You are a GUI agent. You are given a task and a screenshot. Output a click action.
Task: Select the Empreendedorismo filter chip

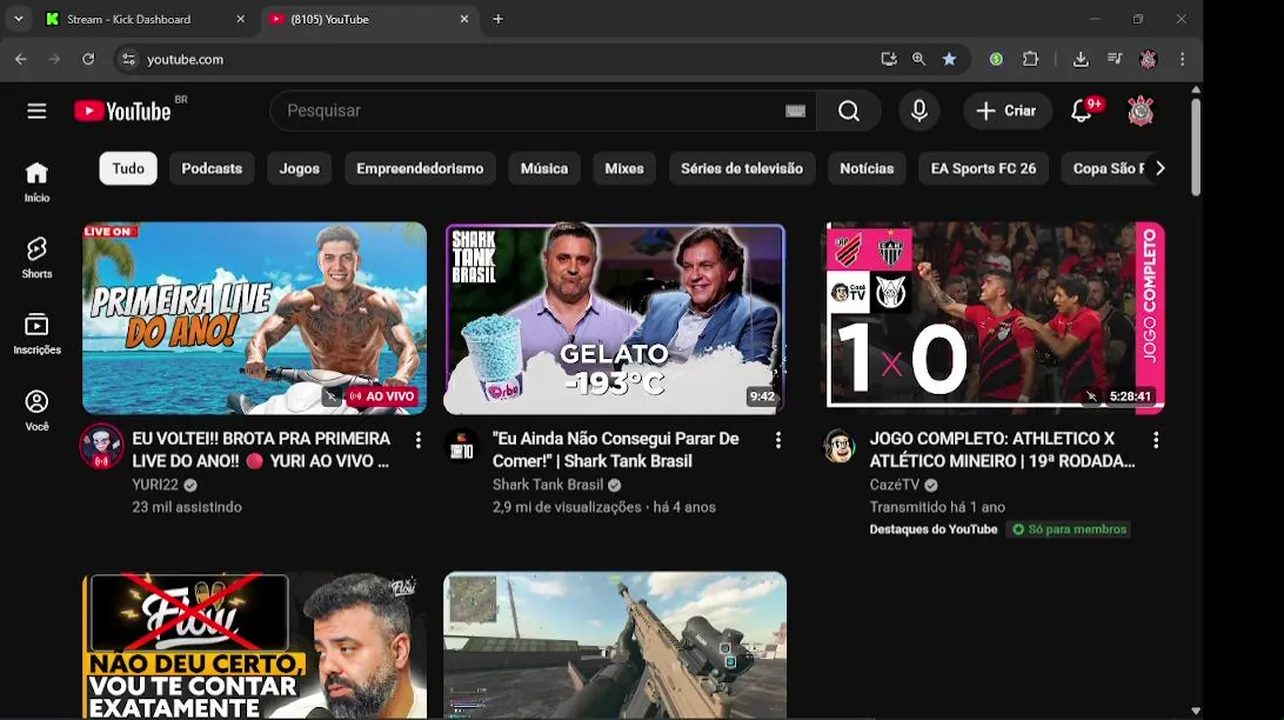(420, 168)
